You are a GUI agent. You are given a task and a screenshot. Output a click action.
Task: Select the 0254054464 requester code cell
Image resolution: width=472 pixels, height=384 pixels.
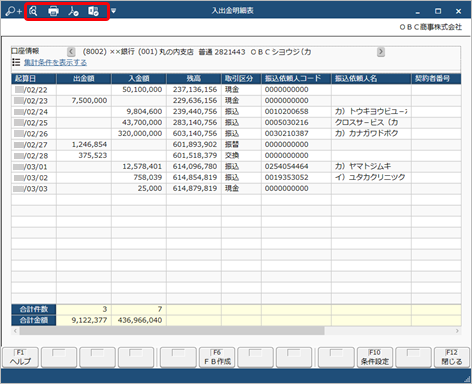point(296,167)
